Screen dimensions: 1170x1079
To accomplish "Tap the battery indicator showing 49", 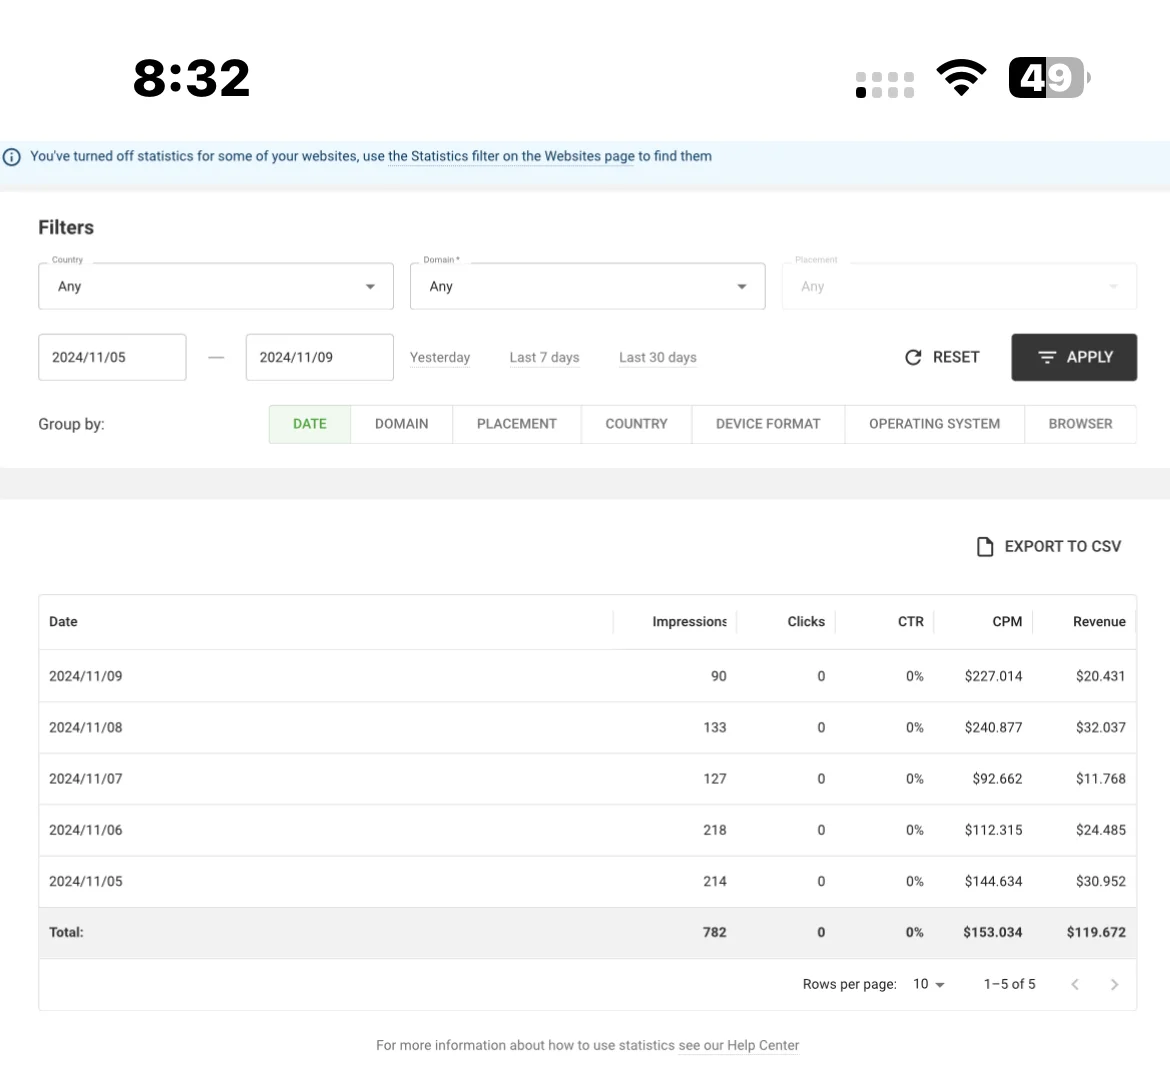I will click(x=1049, y=78).
